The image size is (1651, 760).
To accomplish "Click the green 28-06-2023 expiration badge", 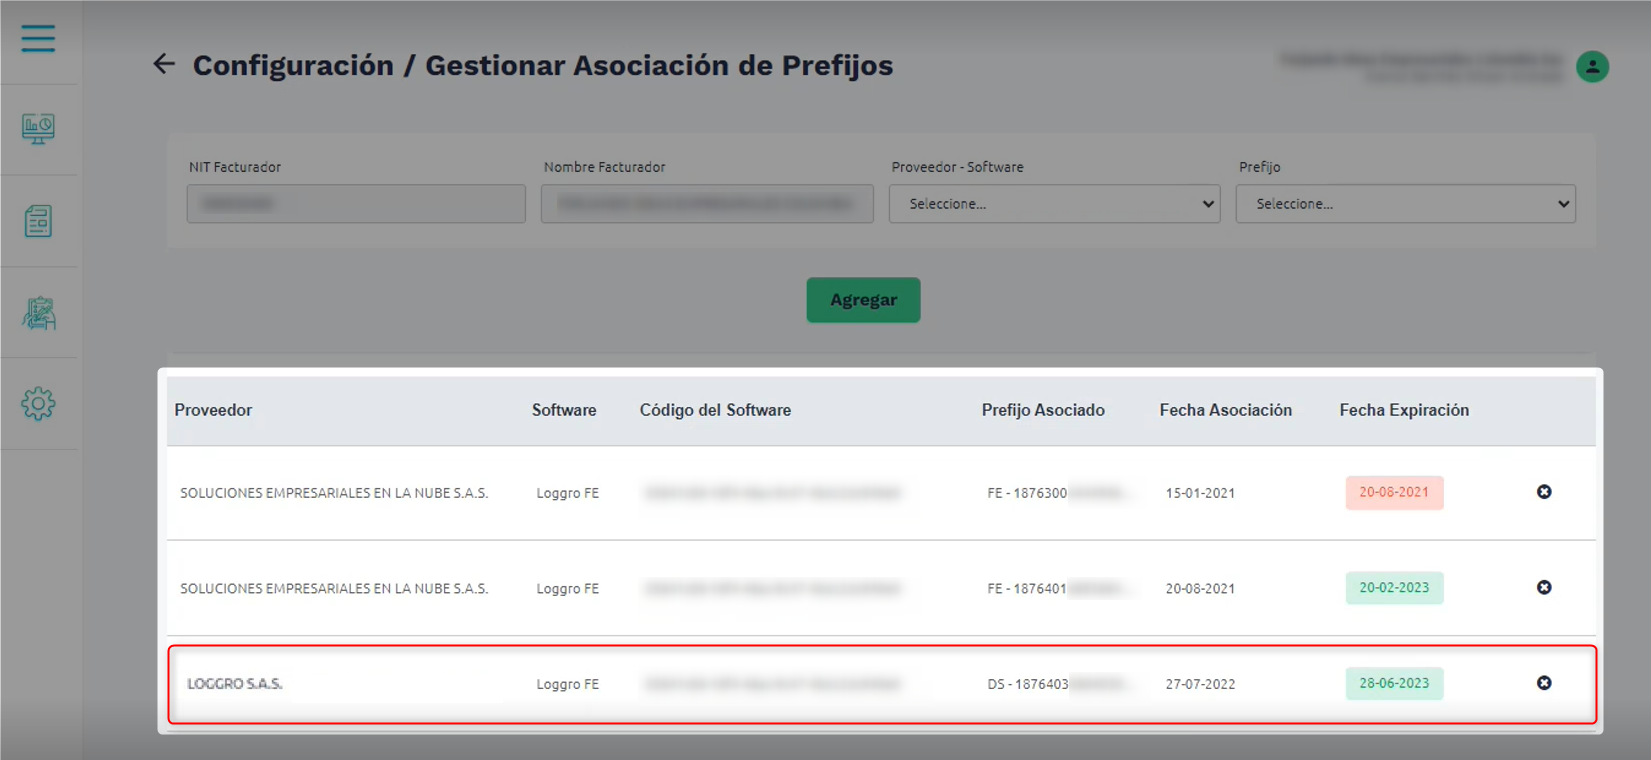I will 1394,684.
